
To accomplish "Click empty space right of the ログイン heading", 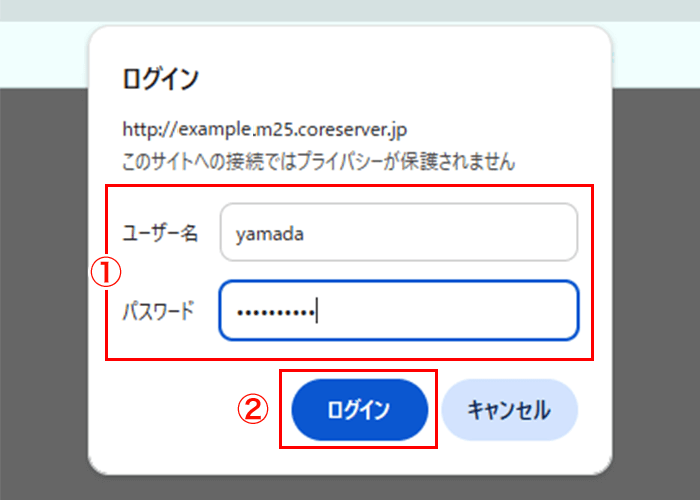I will coord(400,77).
